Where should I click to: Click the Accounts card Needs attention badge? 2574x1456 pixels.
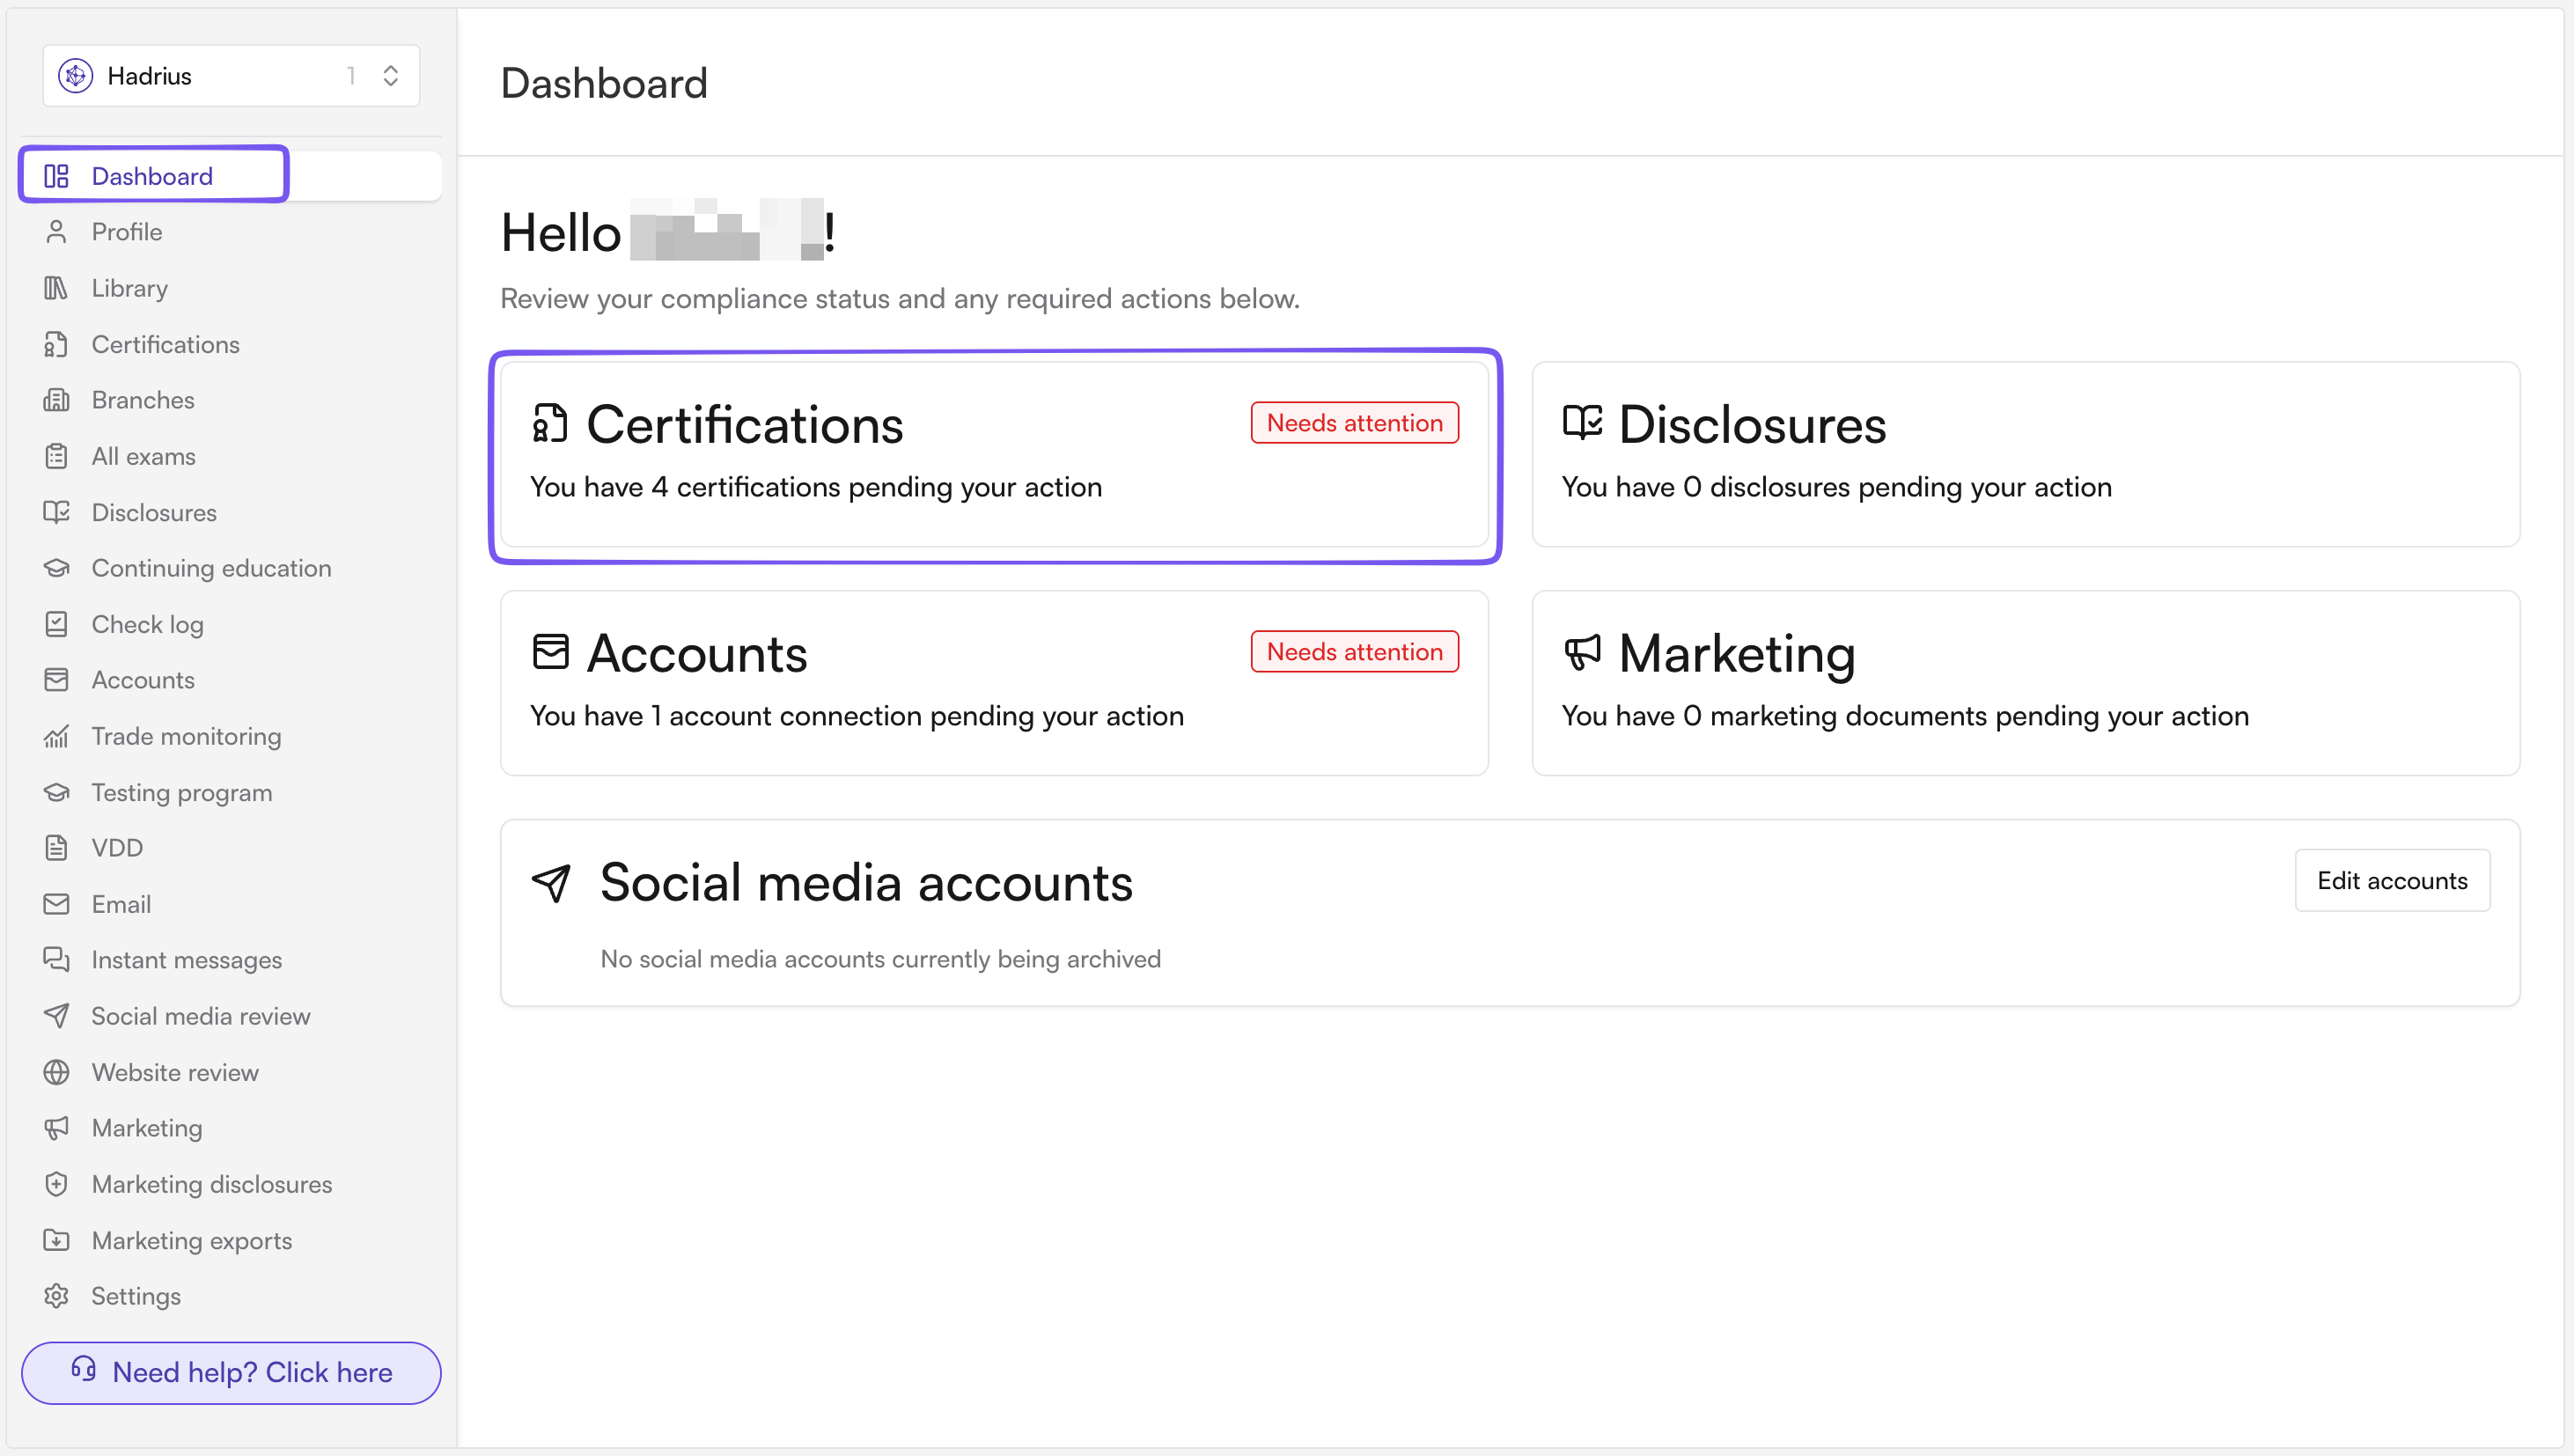[1354, 652]
